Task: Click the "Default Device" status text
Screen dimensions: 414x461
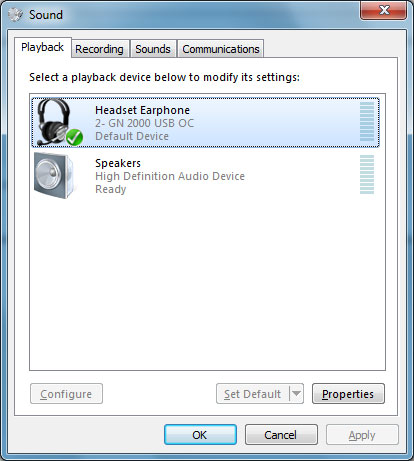Action: pos(132,136)
